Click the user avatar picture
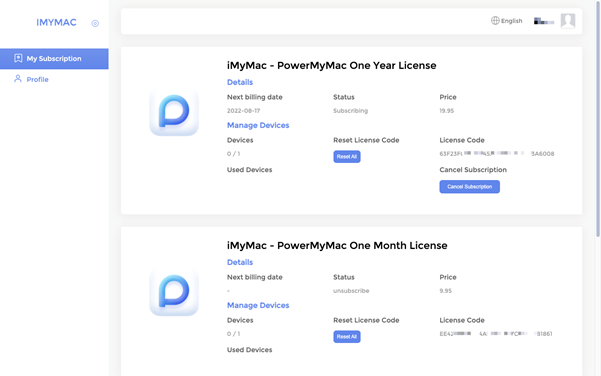 568,21
